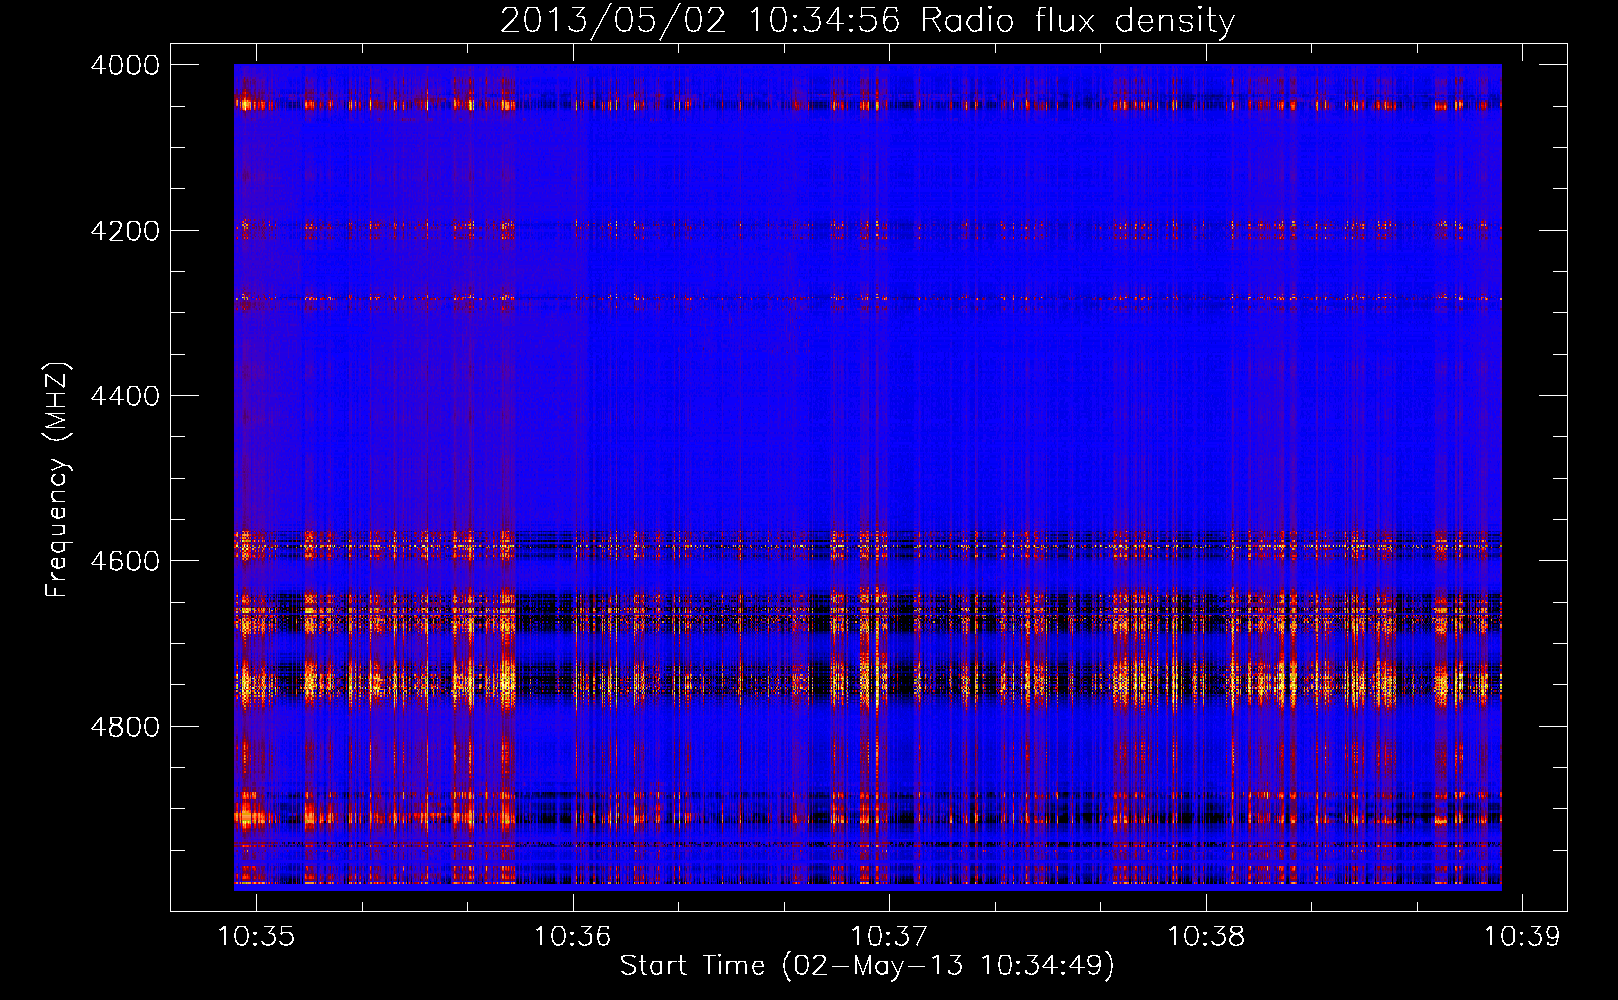1618x1000 pixels.
Task: Click the 10:35 time axis label
Action: pyautogui.click(x=256, y=937)
